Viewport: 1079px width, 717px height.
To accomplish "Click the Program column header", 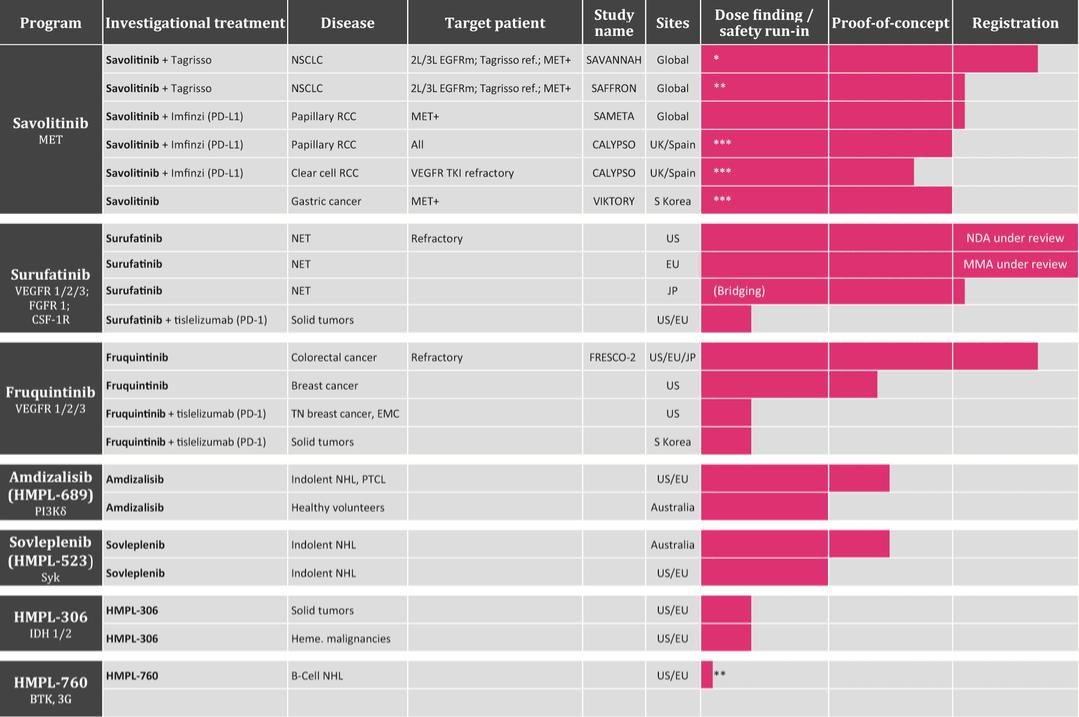I will [51, 22].
